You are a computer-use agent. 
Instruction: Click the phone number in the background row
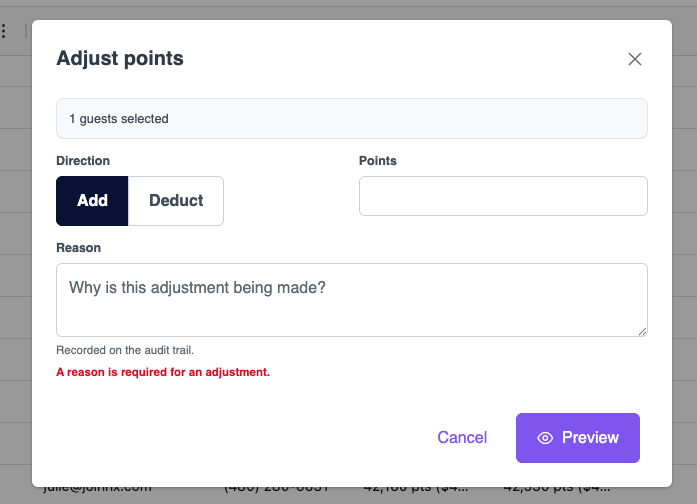click(x=276, y=489)
